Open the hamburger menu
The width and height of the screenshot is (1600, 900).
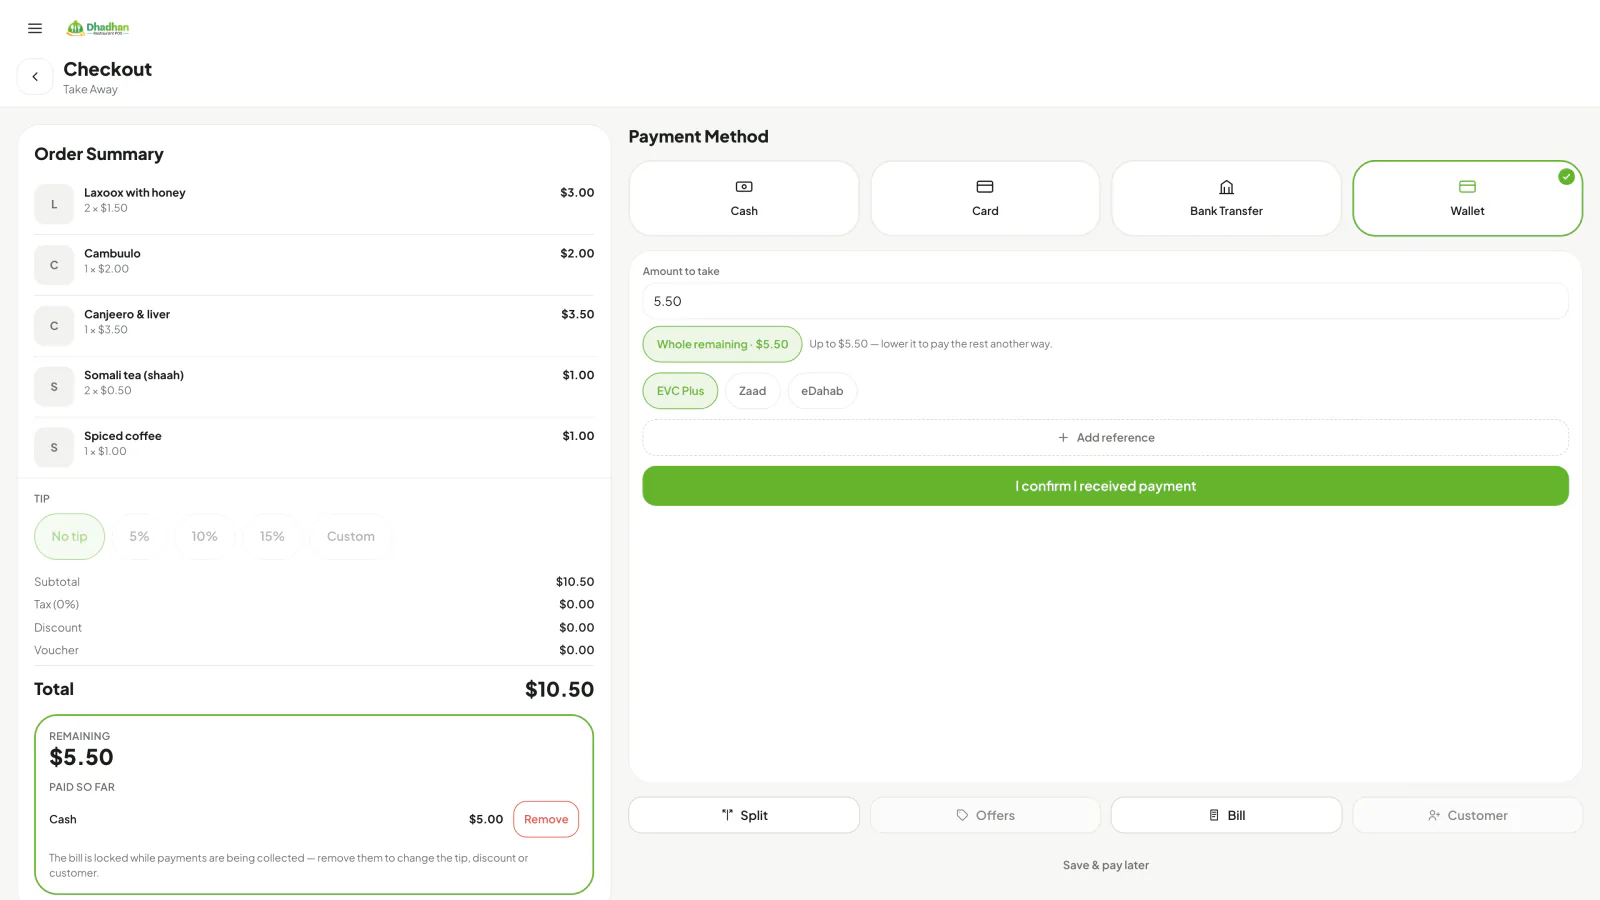point(35,28)
